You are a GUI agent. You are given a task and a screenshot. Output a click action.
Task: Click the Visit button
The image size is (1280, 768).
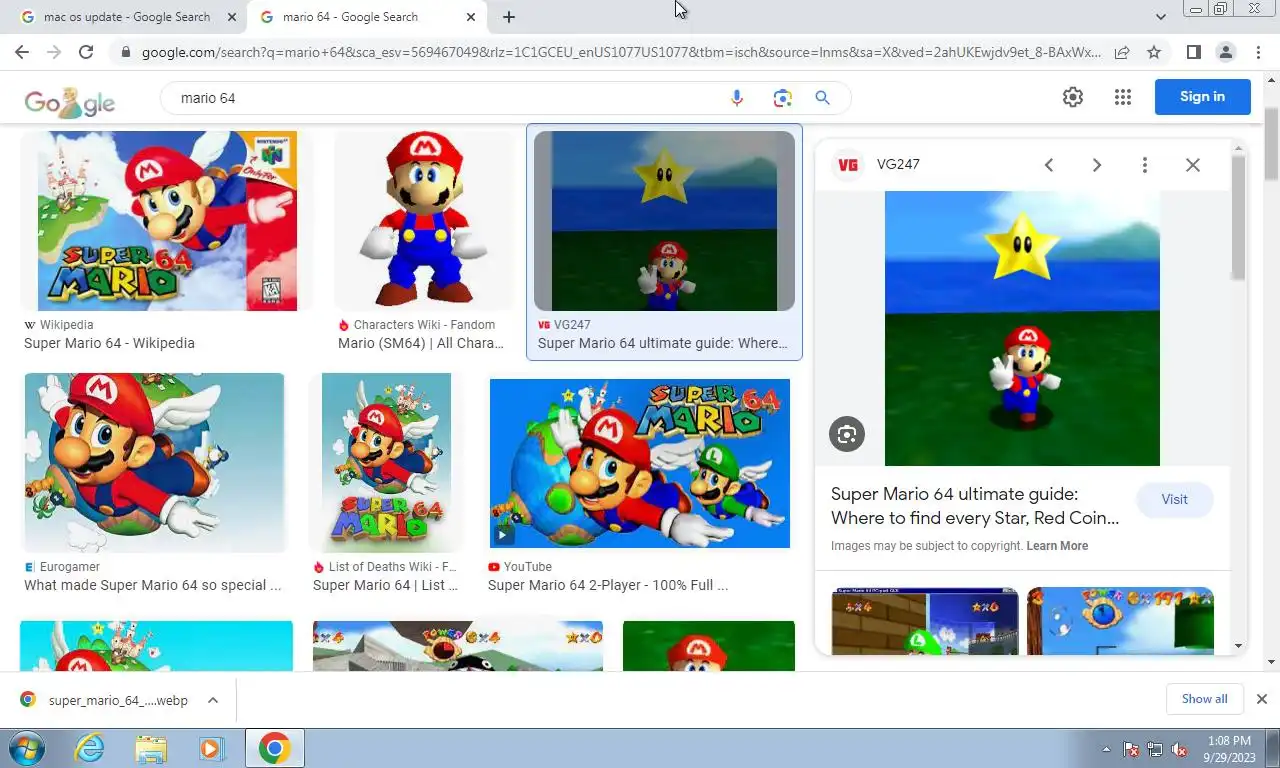click(x=1175, y=499)
